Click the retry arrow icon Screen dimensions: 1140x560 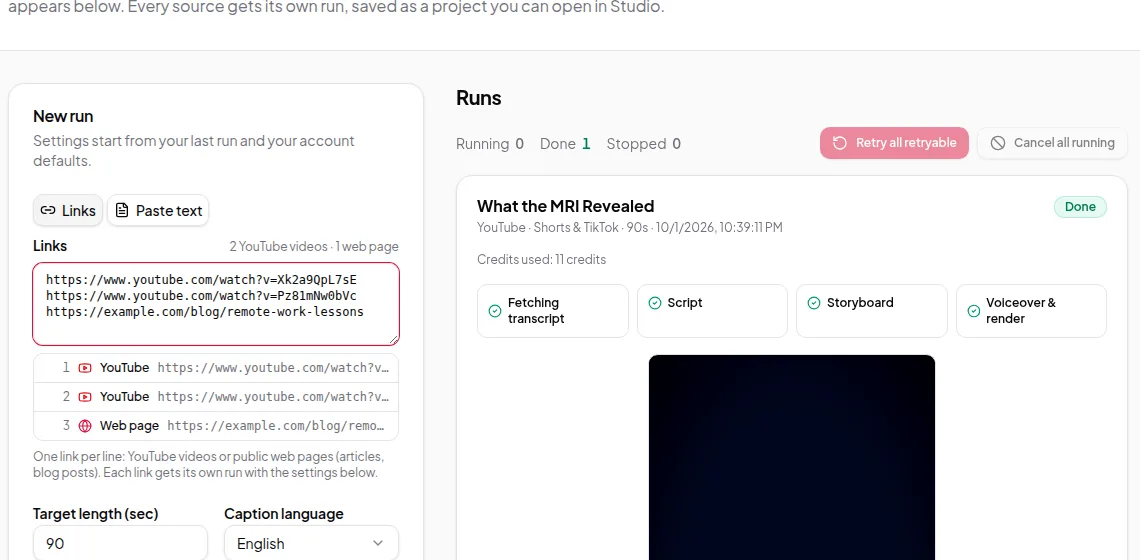(x=840, y=143)
